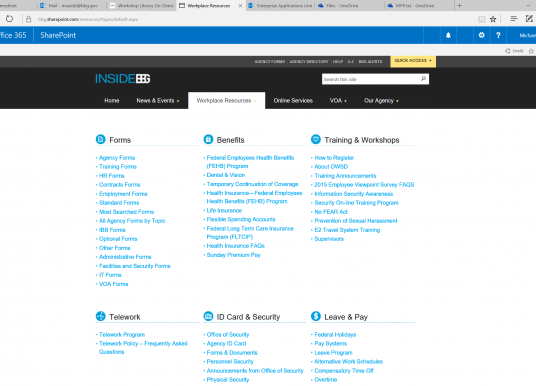Screen dimensions: 536x386
Task: Click the search magnifier in site search box
Action: click(423, 79)
